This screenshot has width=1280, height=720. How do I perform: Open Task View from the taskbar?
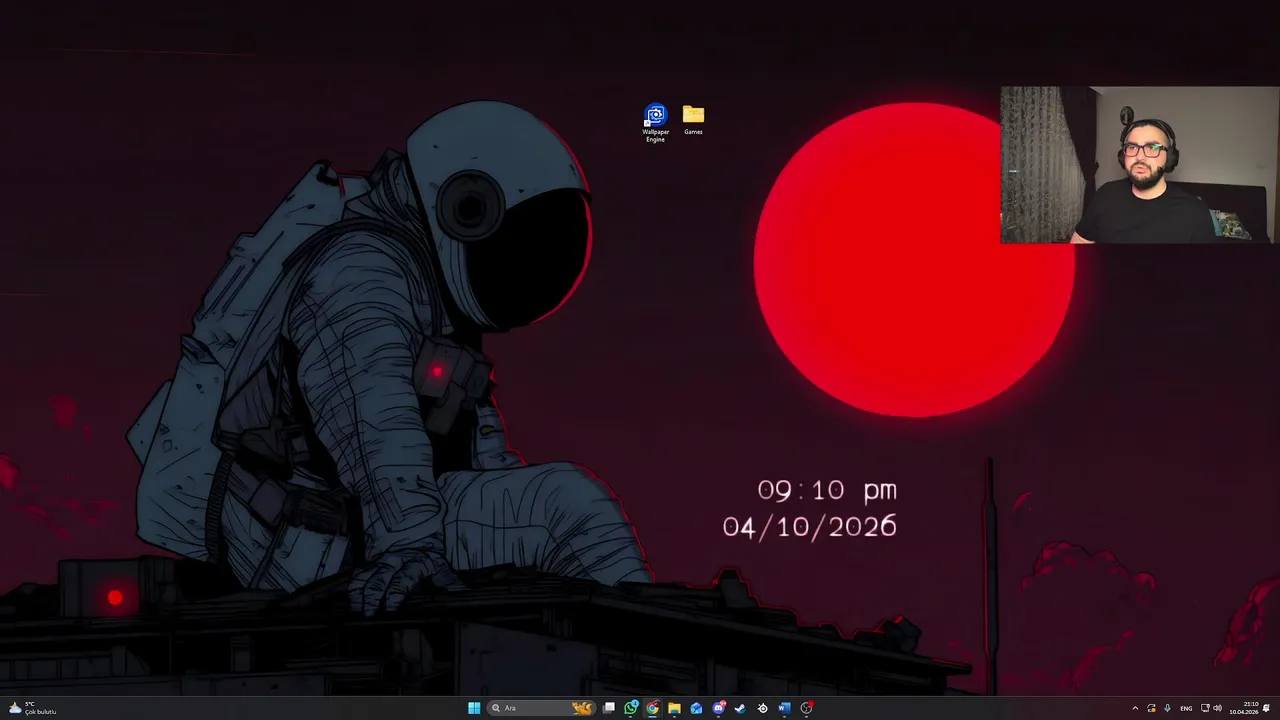pyautogui.click(x=609, y=708)
